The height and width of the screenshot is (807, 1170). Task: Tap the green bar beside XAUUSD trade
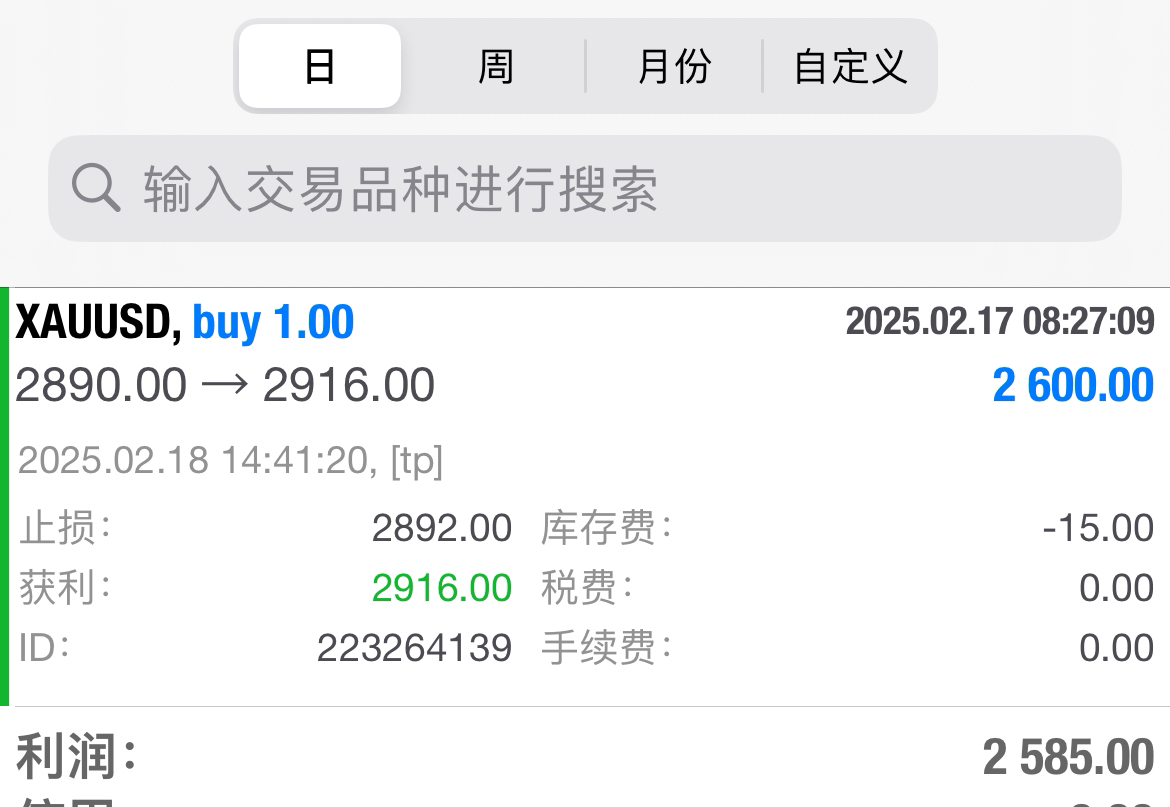point(5,497)
